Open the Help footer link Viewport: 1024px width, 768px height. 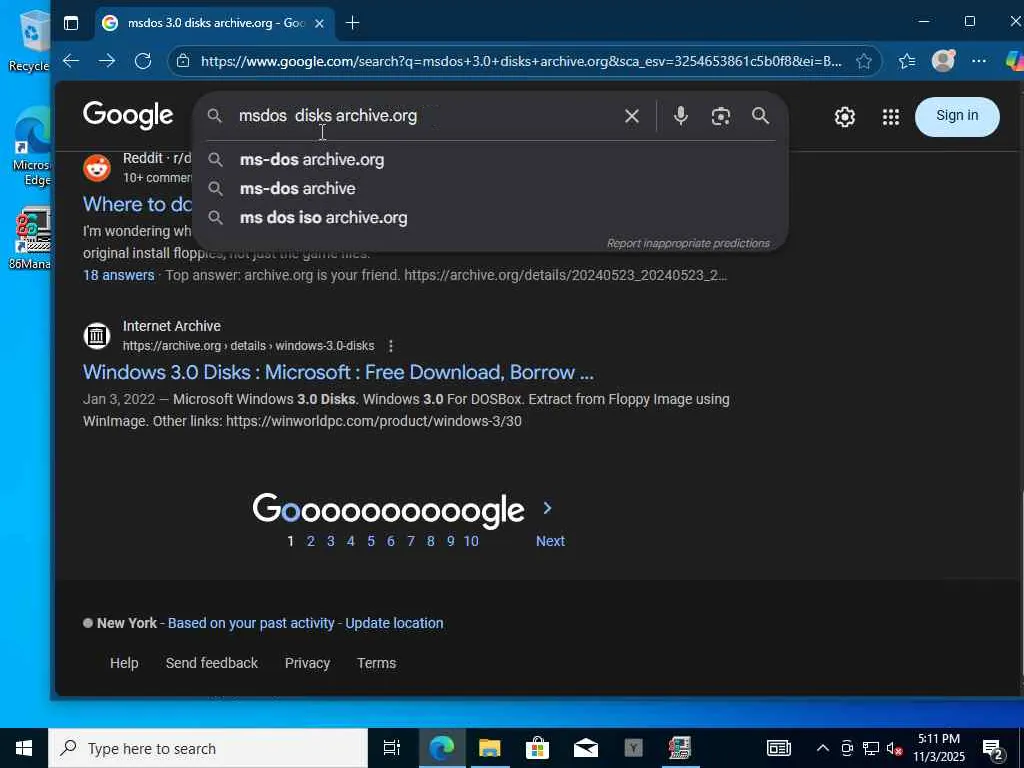point(124,663)
